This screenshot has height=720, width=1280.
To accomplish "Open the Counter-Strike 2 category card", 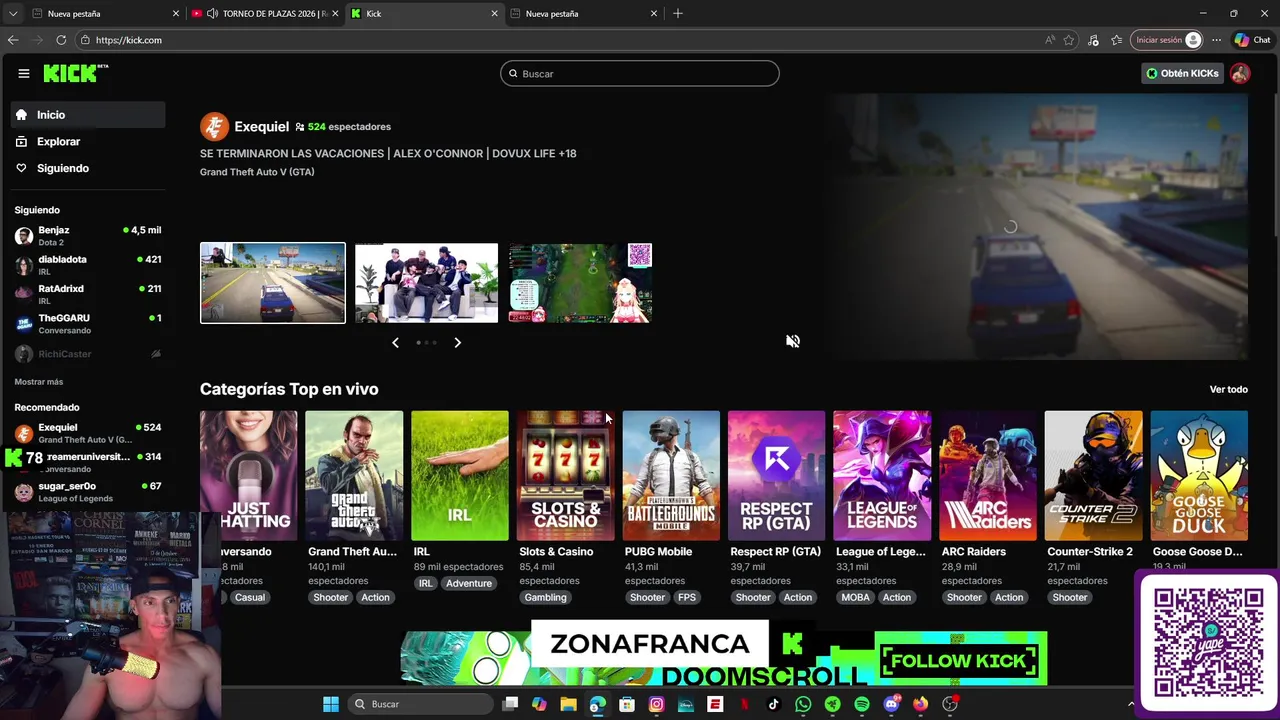I will point(1093,476).
